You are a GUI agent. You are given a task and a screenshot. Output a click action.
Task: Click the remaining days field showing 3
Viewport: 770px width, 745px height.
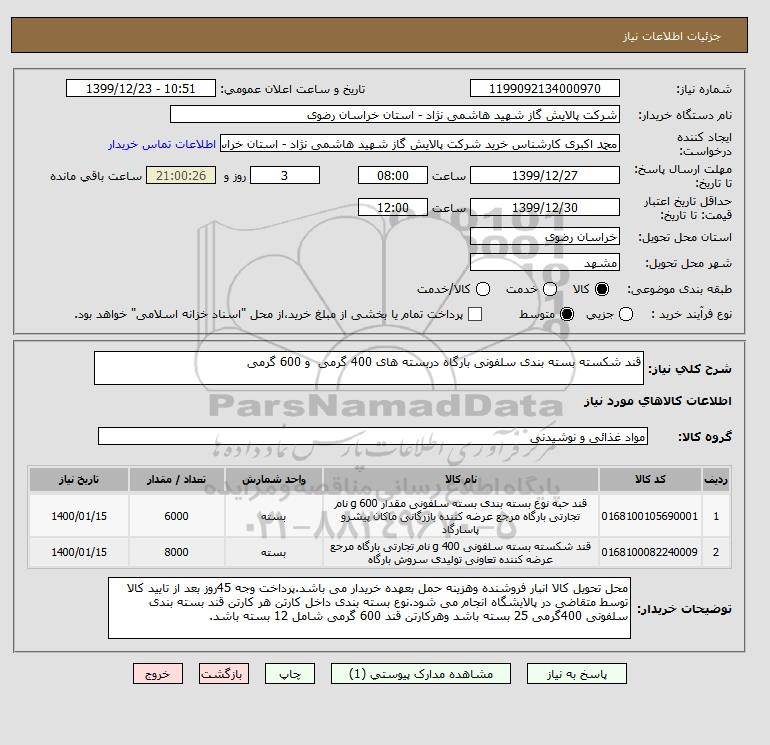[x=285, y=175]
